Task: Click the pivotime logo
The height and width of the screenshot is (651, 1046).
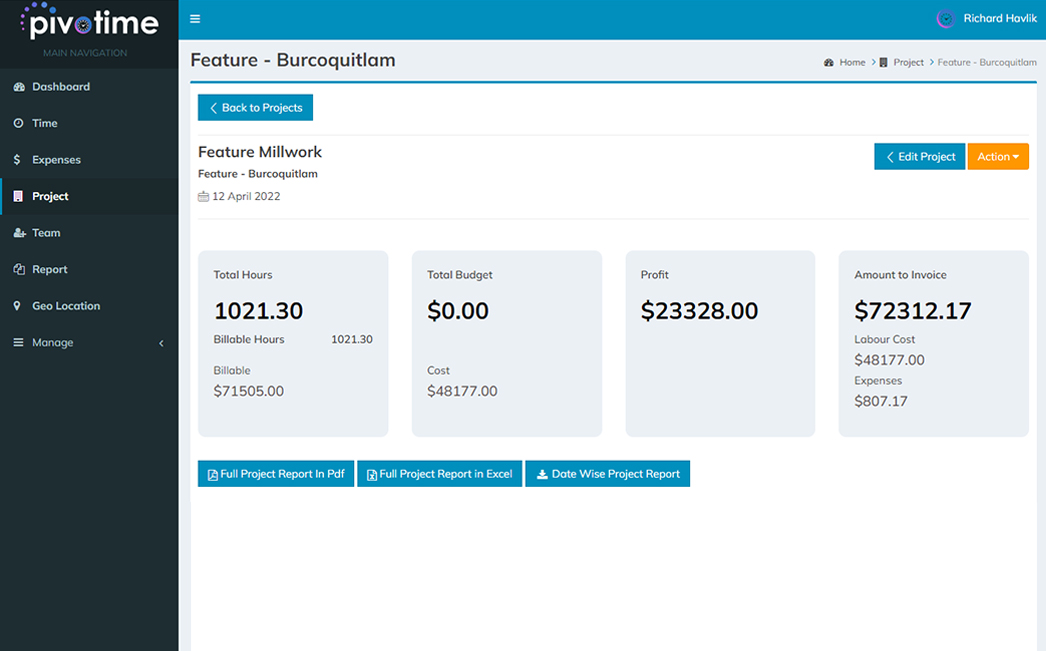Action: coord(89,23)
